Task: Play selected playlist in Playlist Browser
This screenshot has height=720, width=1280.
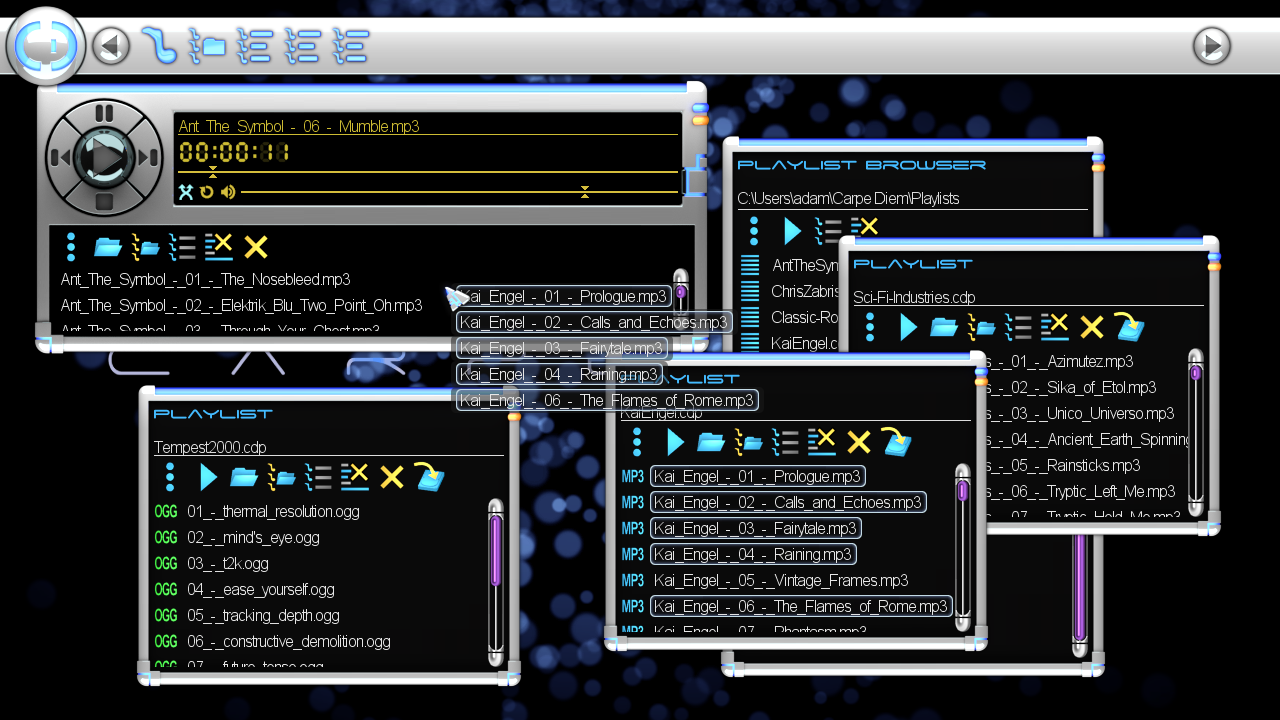Action: click(792, 231)
